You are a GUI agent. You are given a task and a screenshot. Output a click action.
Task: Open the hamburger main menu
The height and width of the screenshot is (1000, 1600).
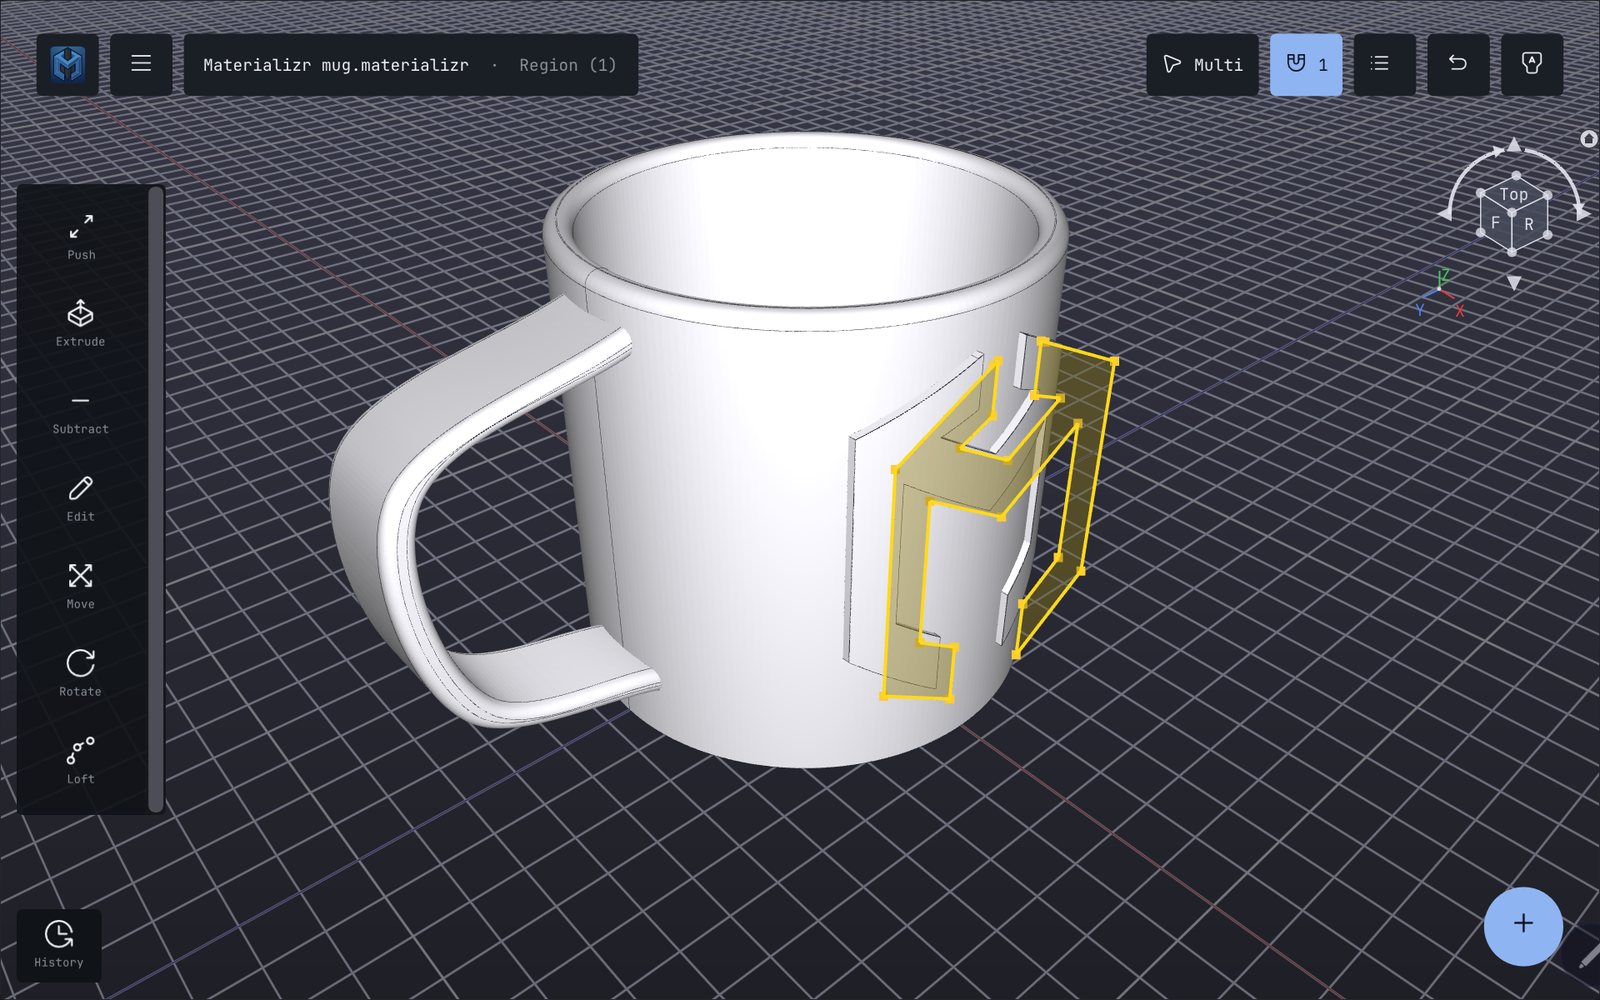click(x=141, y=65)
